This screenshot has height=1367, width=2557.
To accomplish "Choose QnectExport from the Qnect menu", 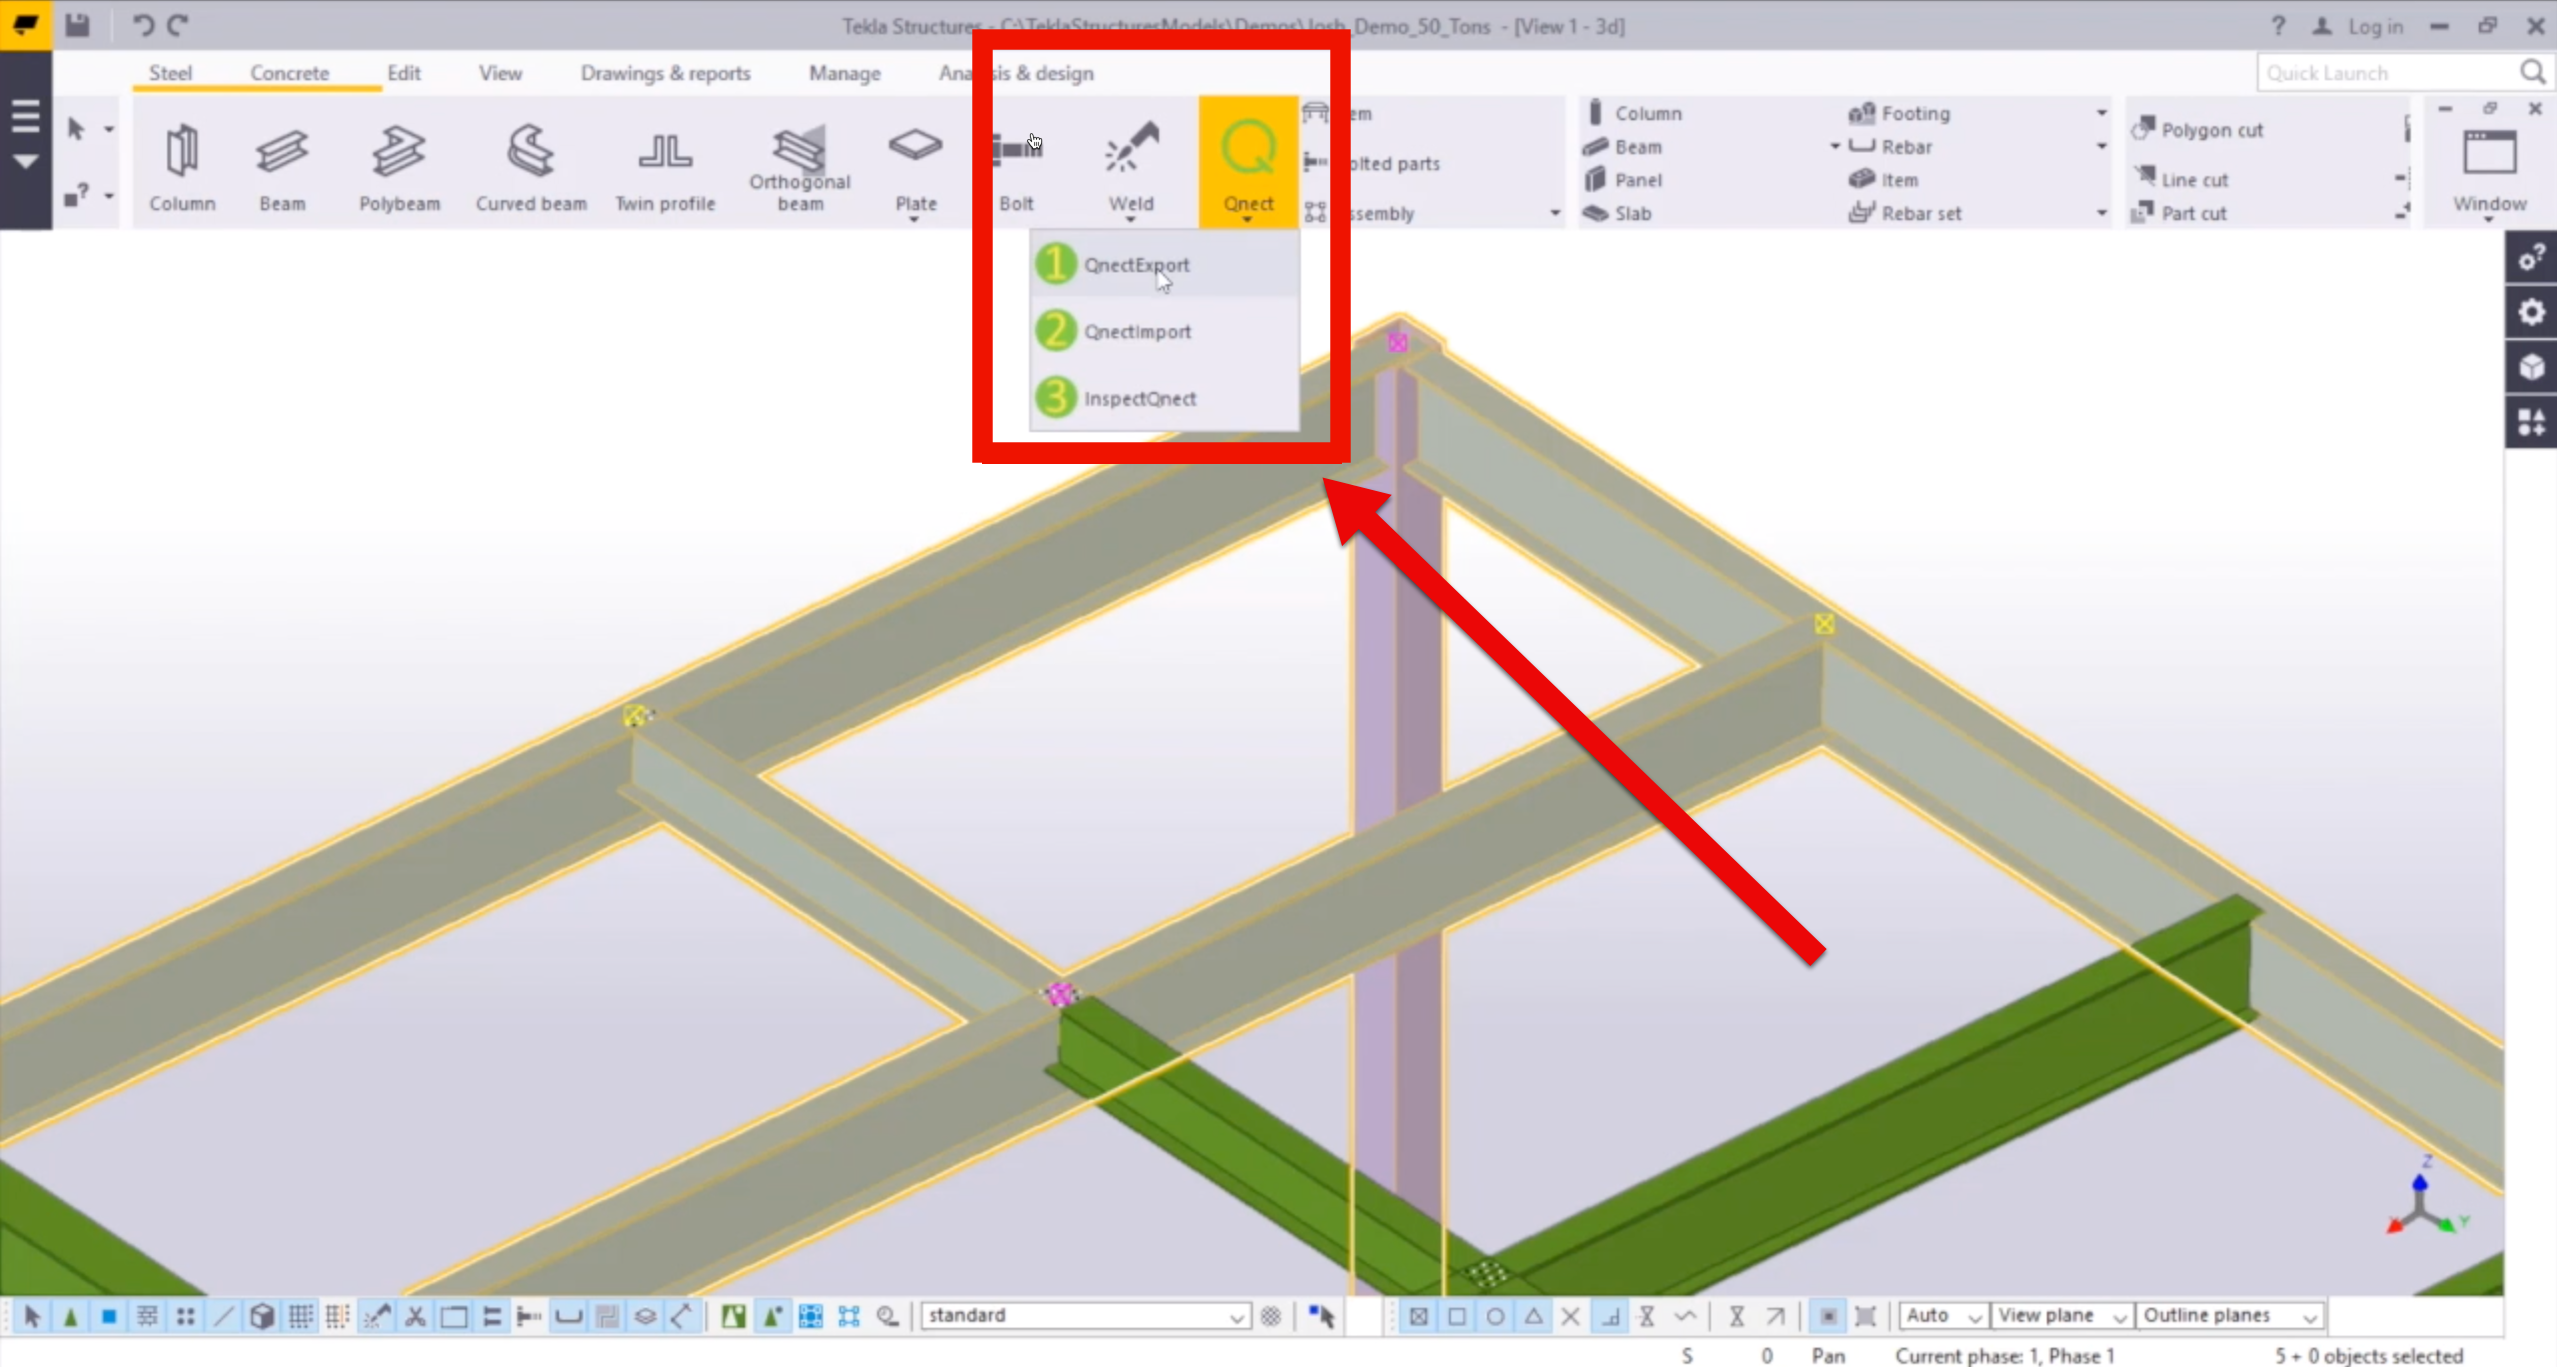I will [1165, 265].
